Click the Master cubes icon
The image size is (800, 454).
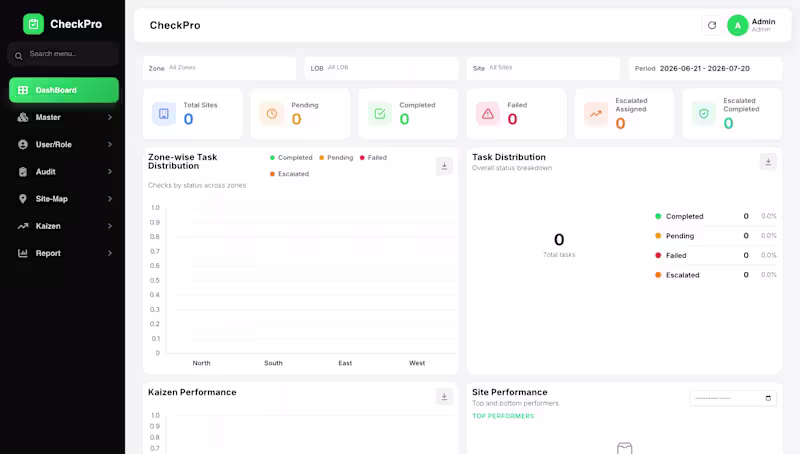click(x=23, y=117)
